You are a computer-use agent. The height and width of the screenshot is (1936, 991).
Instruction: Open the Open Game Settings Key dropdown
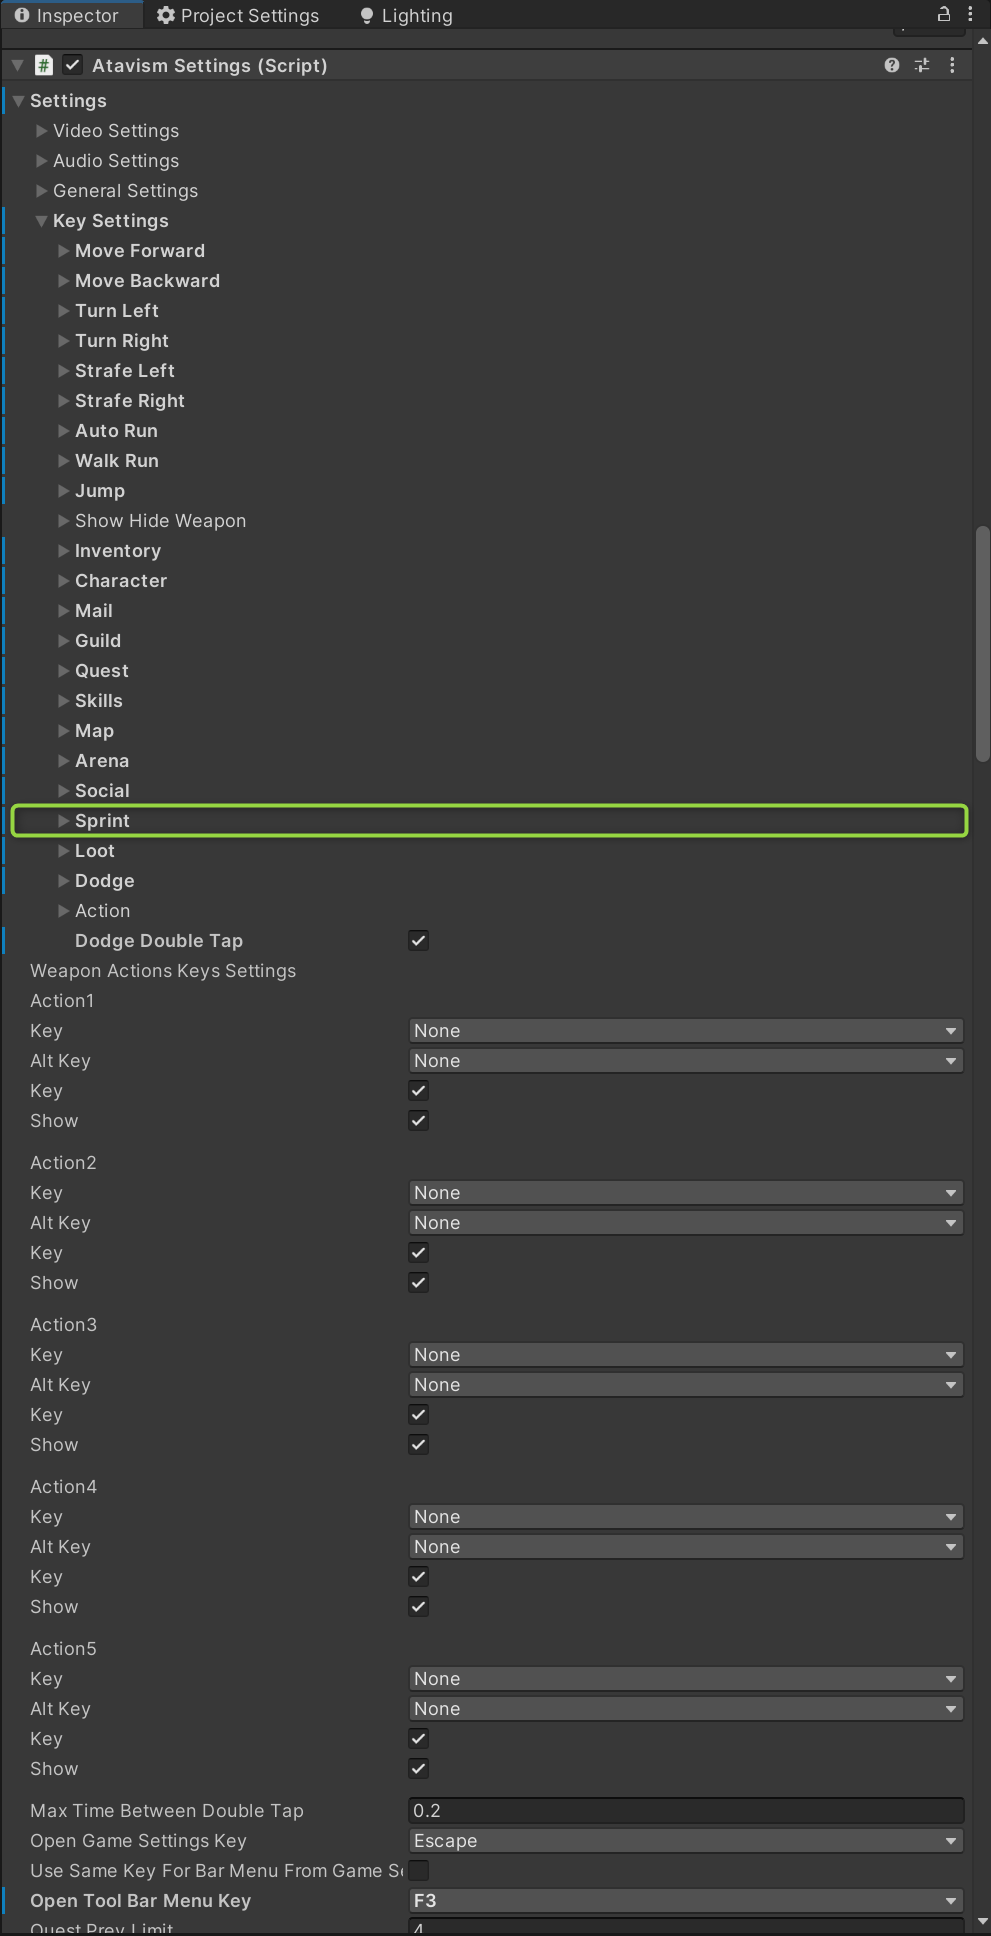(686, 1841)
